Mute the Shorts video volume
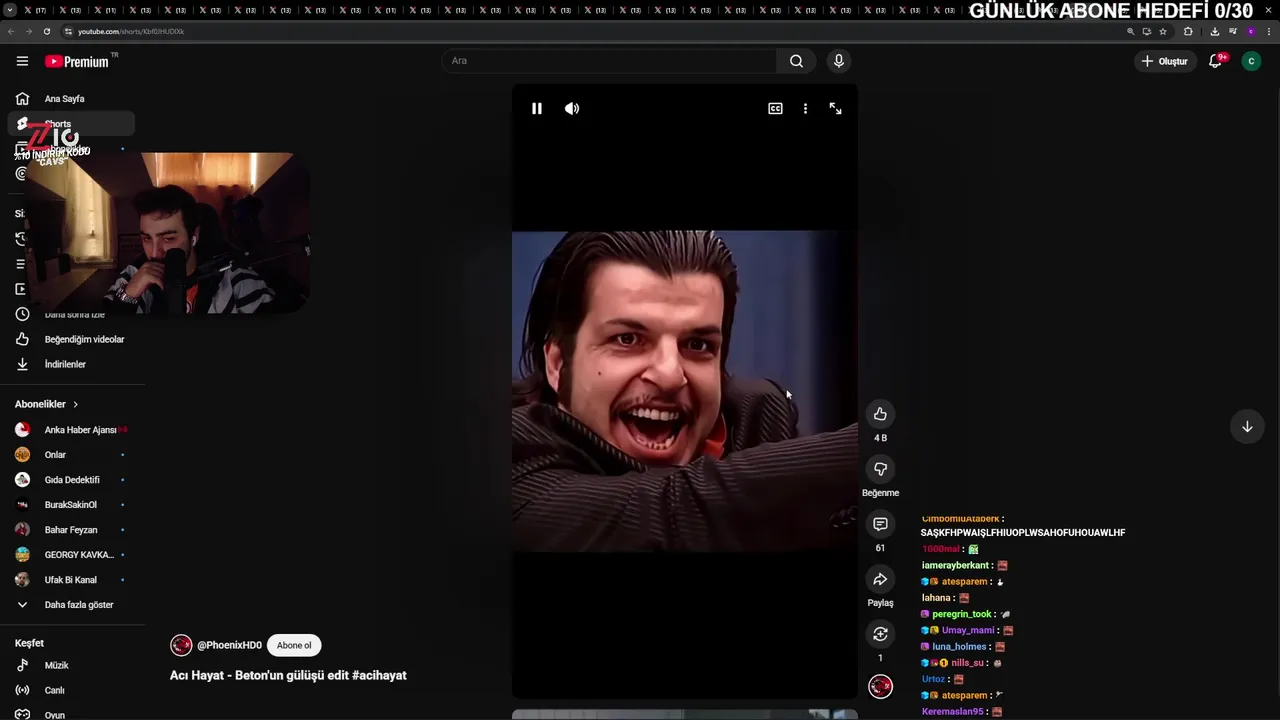 (572, 108)
